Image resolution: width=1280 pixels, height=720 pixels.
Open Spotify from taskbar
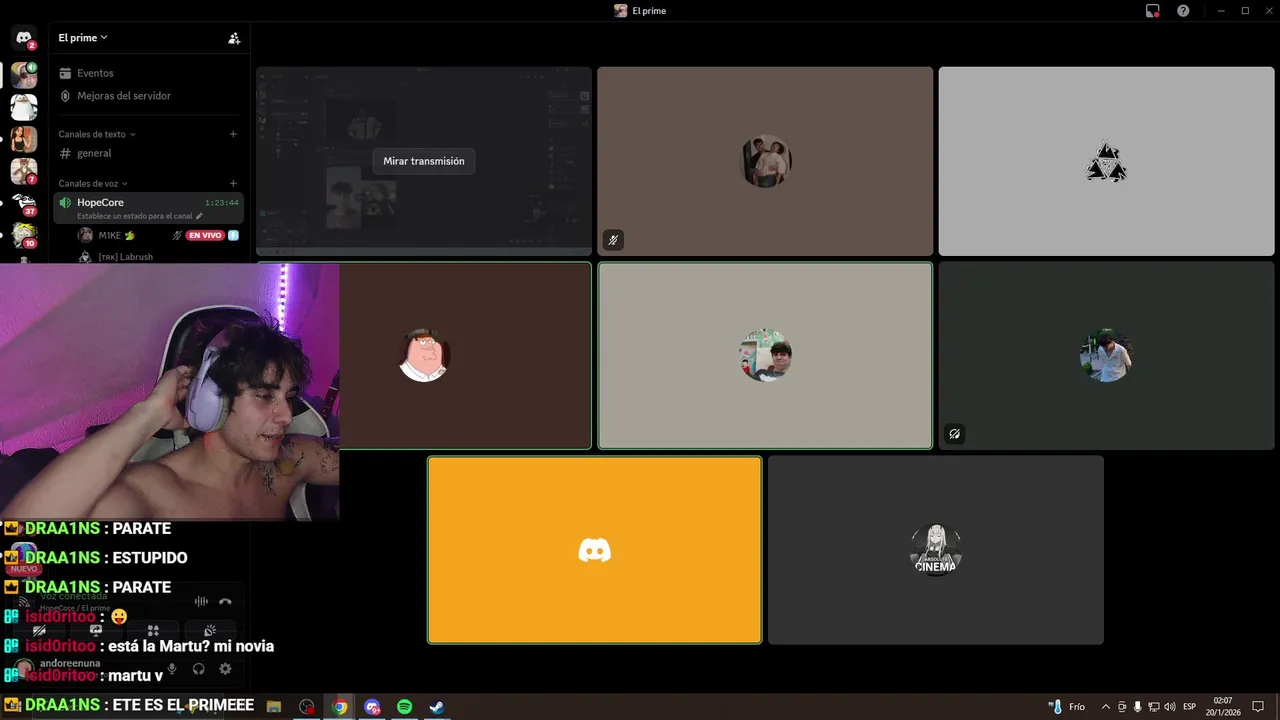coord(404,707)
